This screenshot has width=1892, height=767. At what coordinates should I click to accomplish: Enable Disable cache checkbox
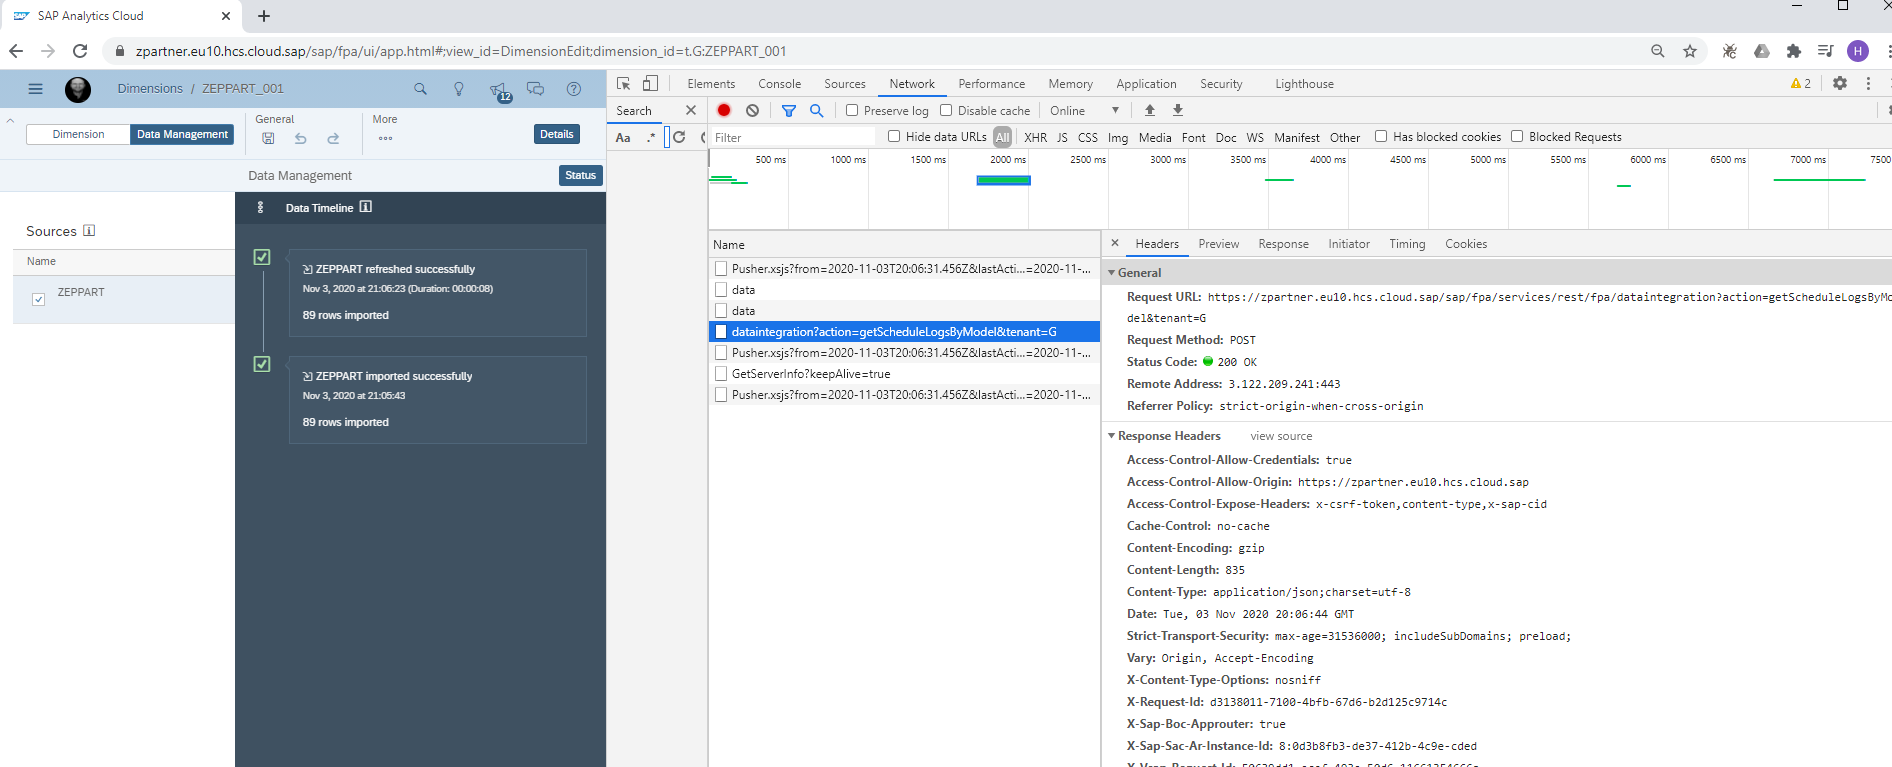[946, 110]
